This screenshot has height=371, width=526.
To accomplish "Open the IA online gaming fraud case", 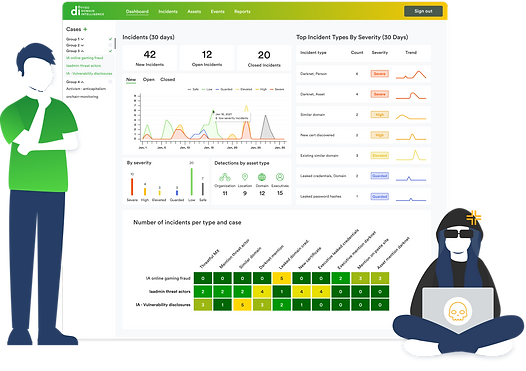I will (x=85, y=58).
